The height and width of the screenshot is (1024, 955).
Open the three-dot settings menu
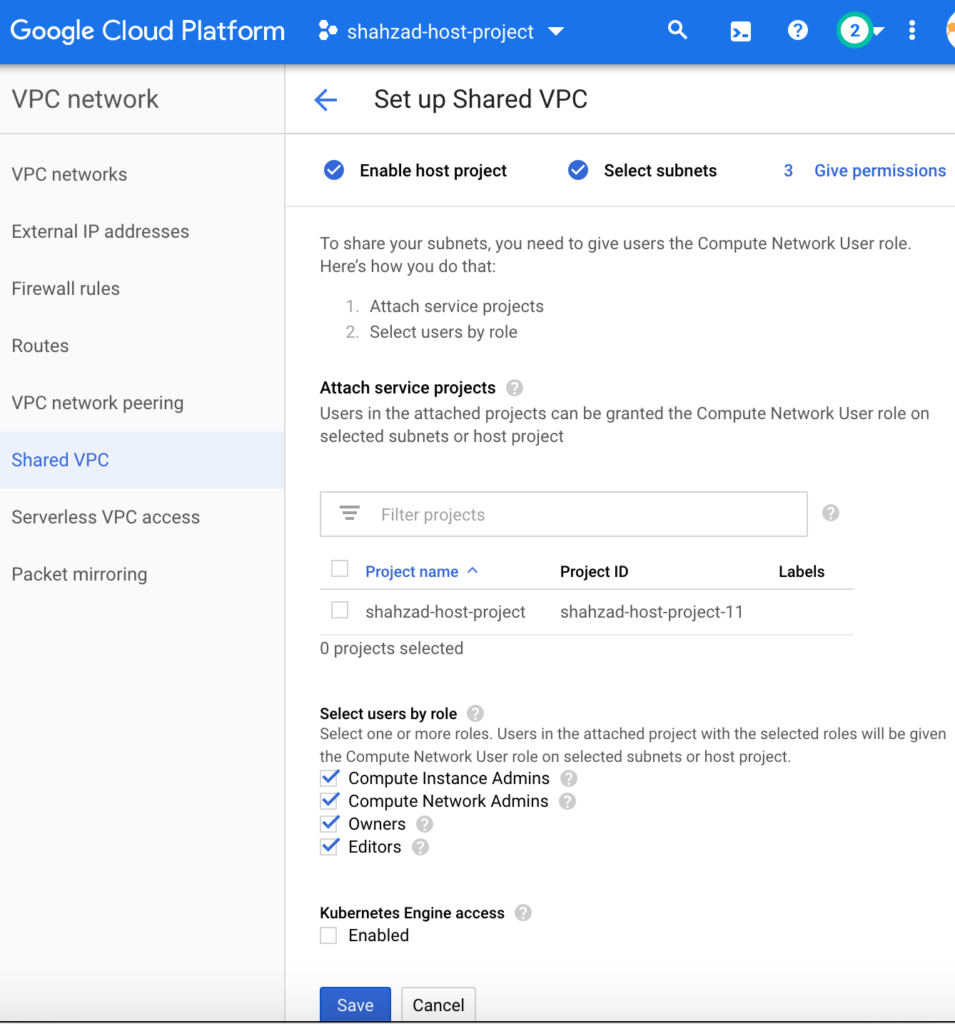coord(912,31)
